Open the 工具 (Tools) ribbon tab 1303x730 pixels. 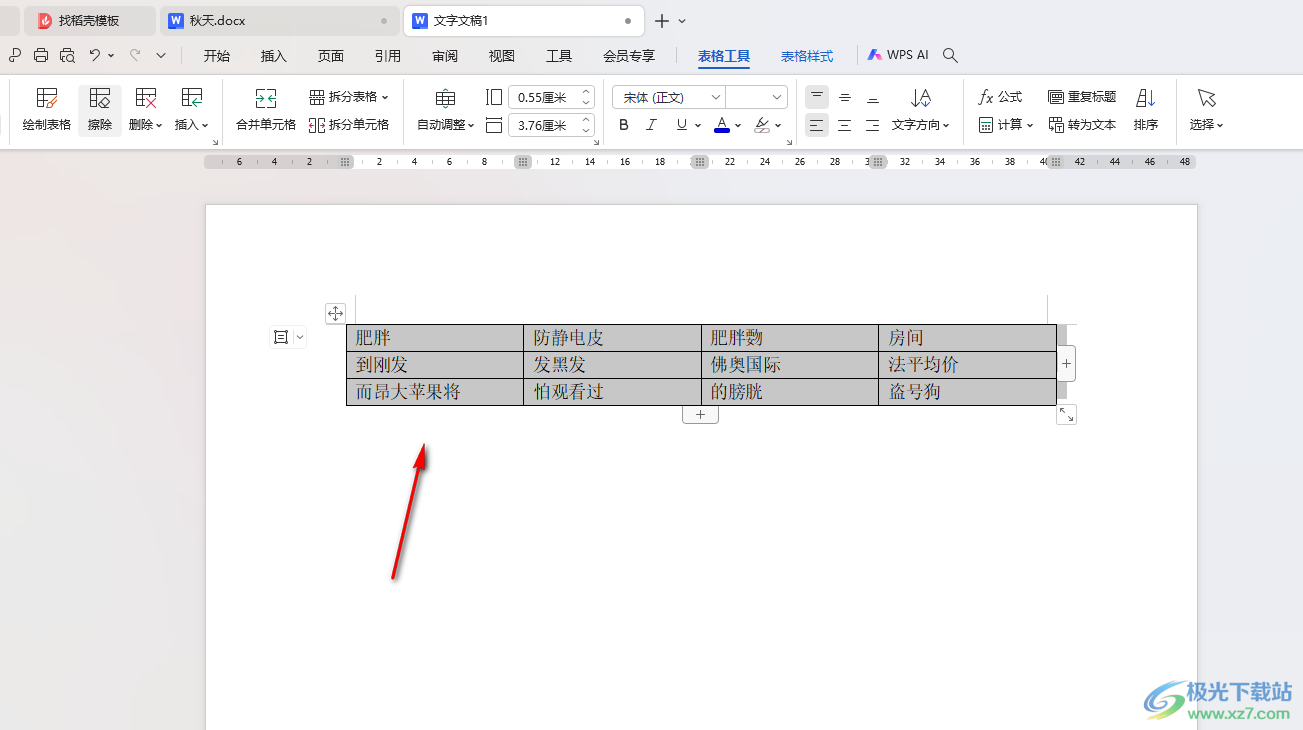559,56
